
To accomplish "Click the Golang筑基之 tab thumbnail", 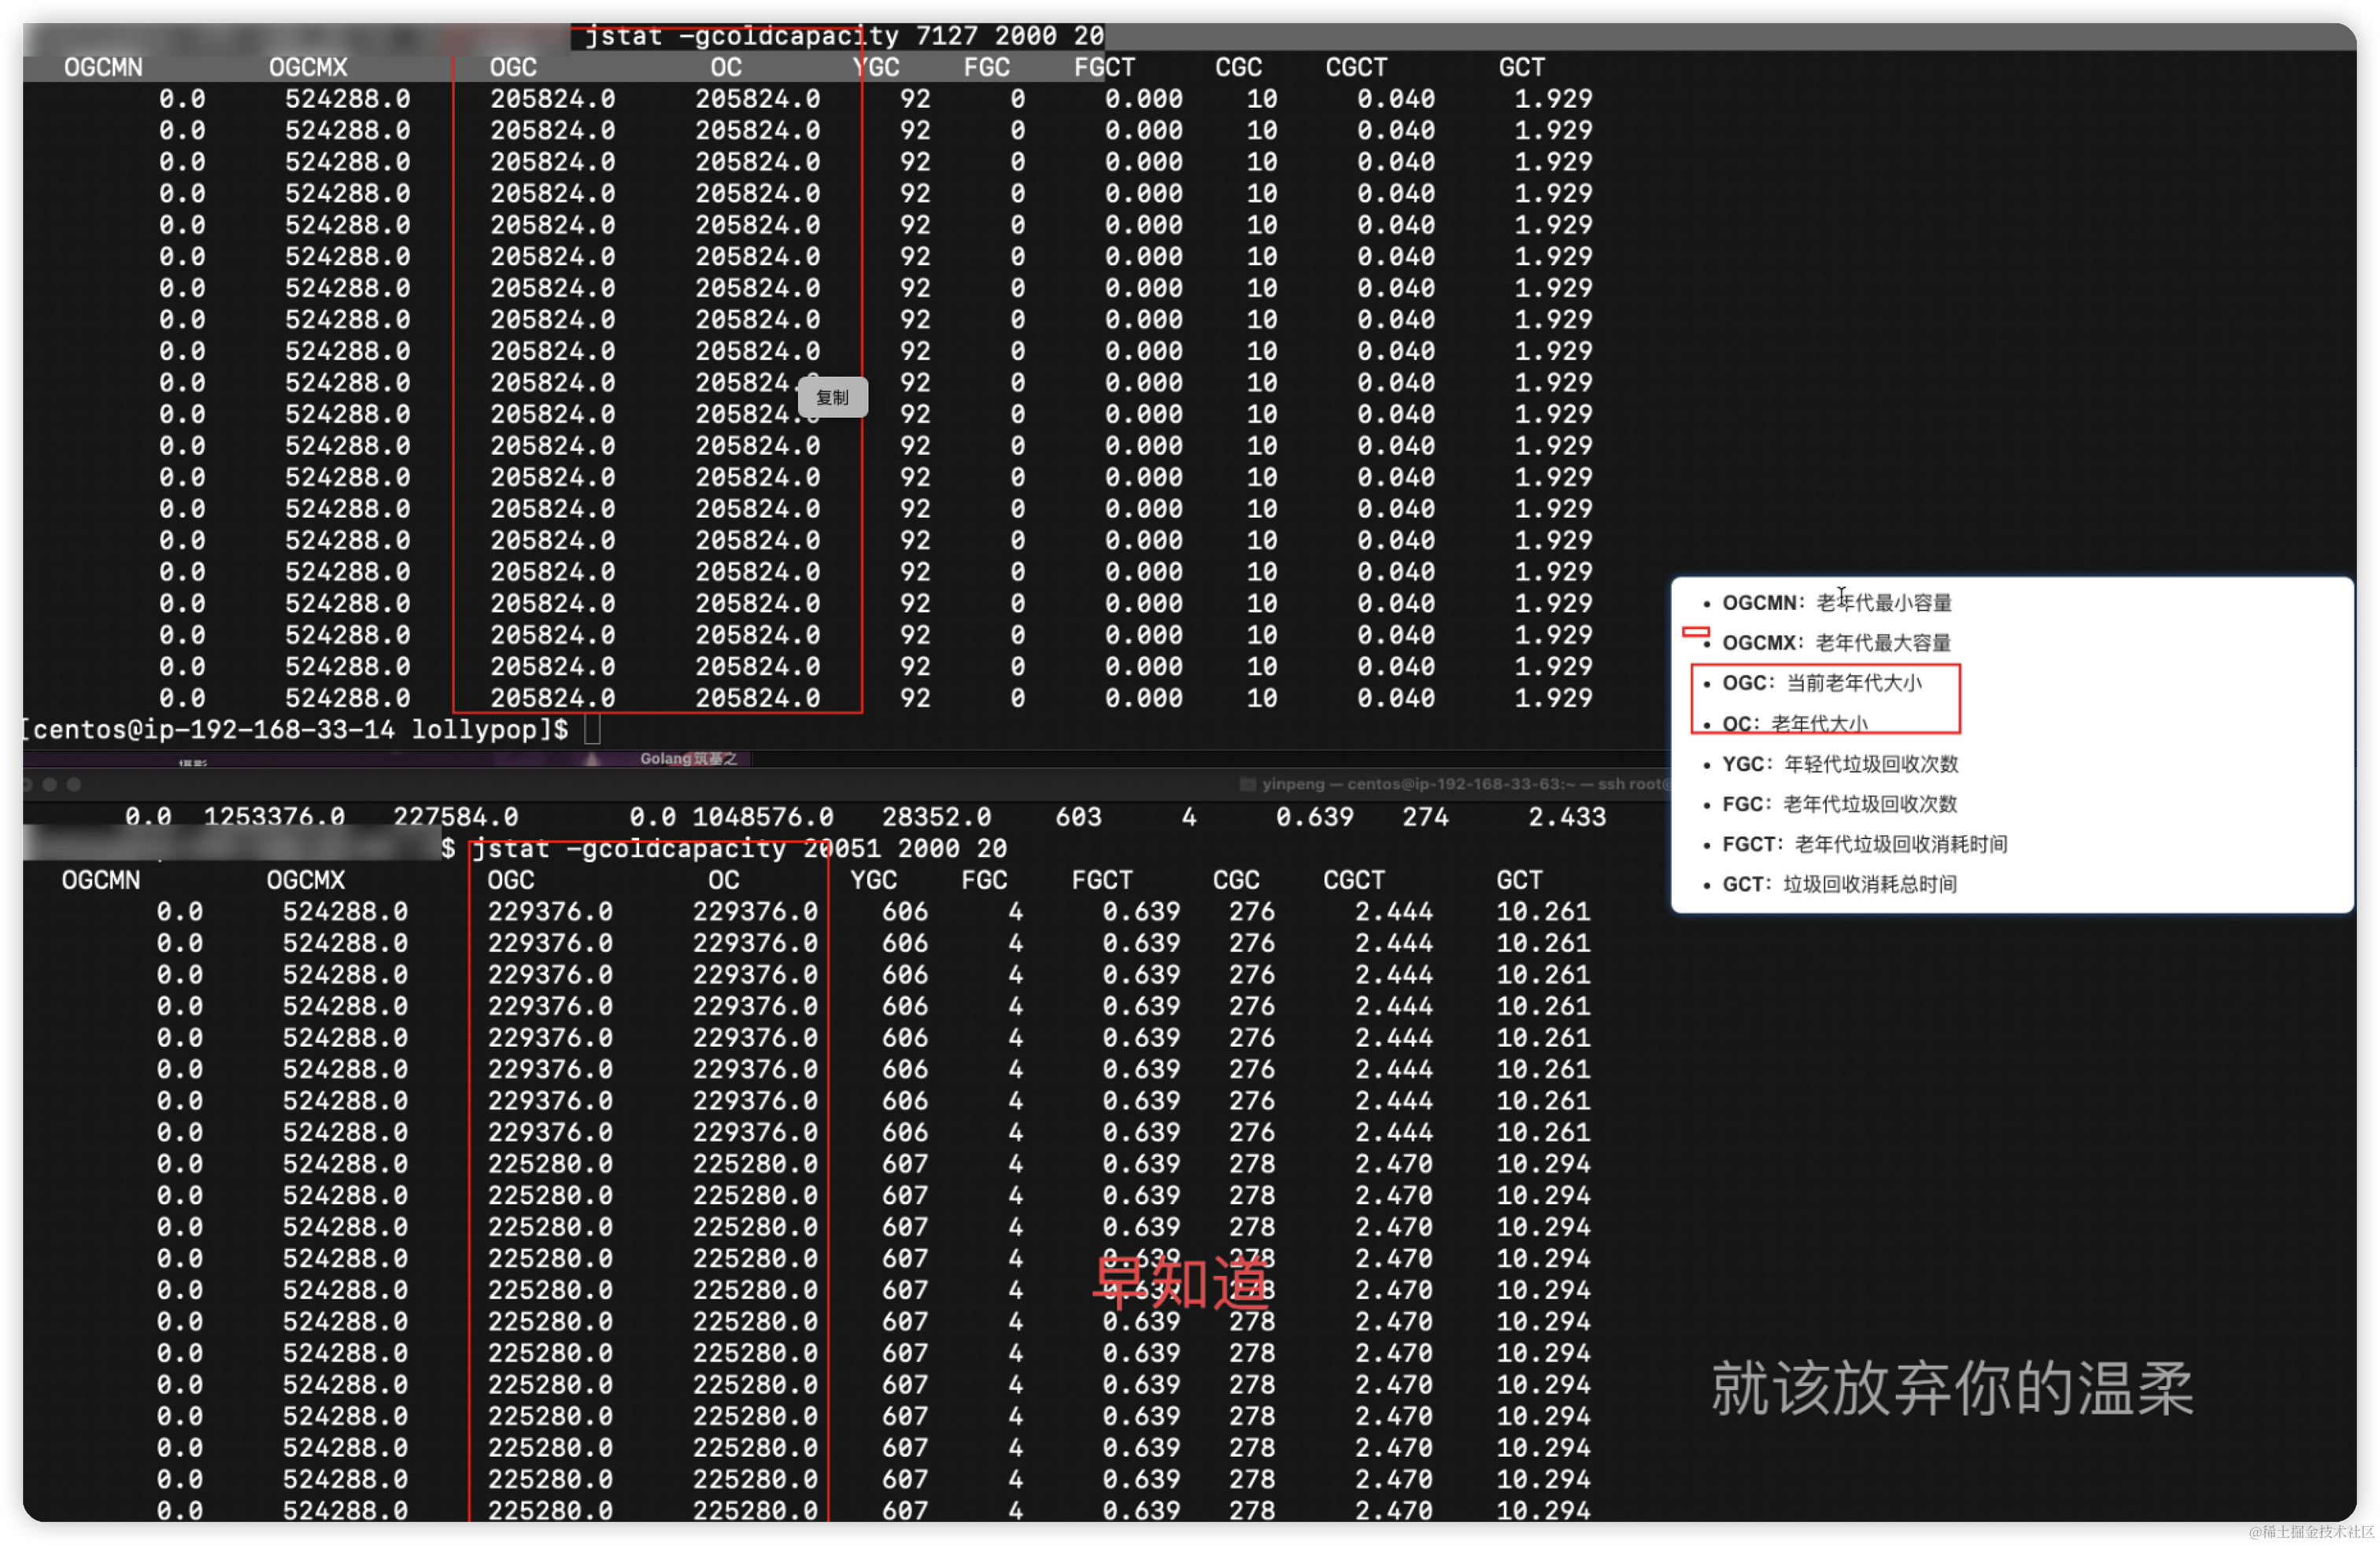I will [x=688, y=759].
